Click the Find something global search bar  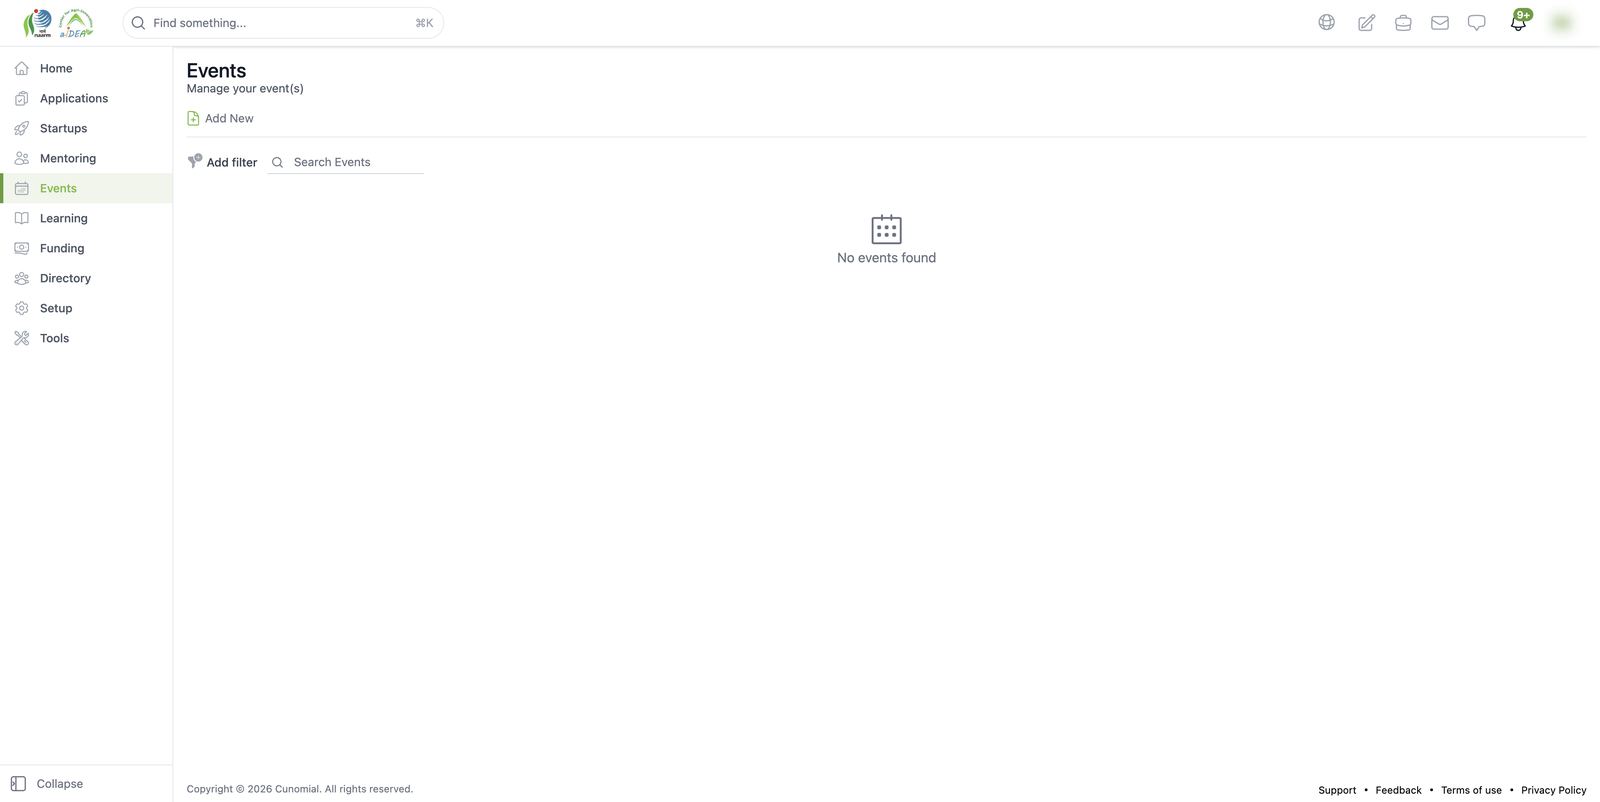coord(283,22)
